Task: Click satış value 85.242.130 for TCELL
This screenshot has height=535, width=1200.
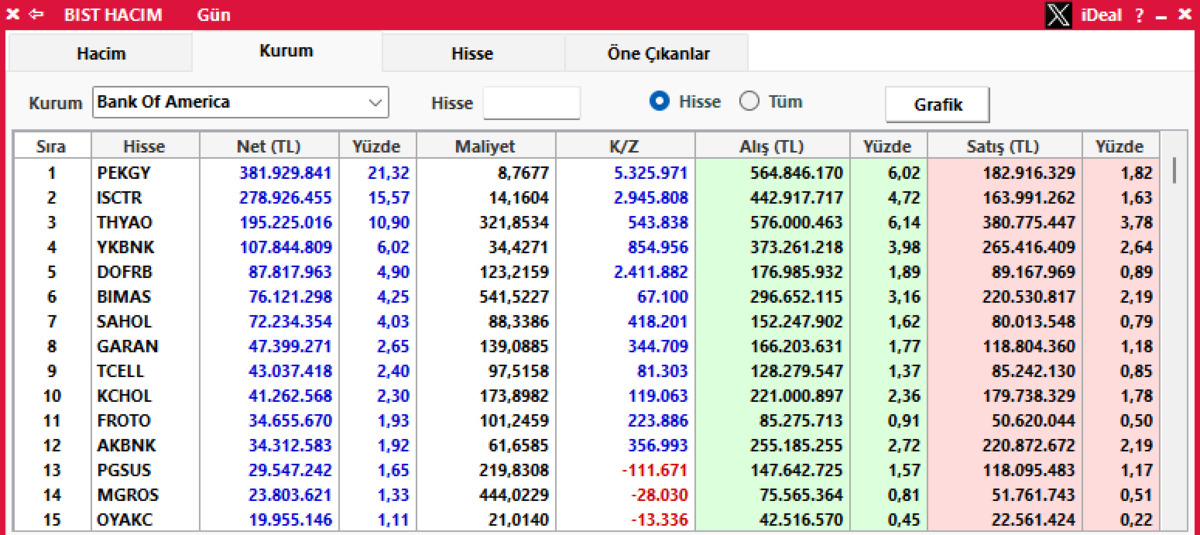Action: tap(1033, 371)
